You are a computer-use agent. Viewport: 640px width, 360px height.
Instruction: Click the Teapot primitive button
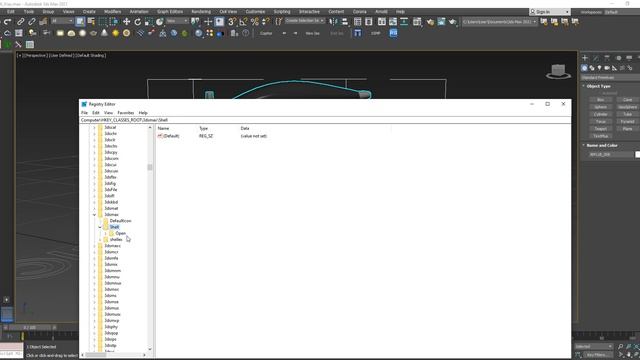coord(600,129)
